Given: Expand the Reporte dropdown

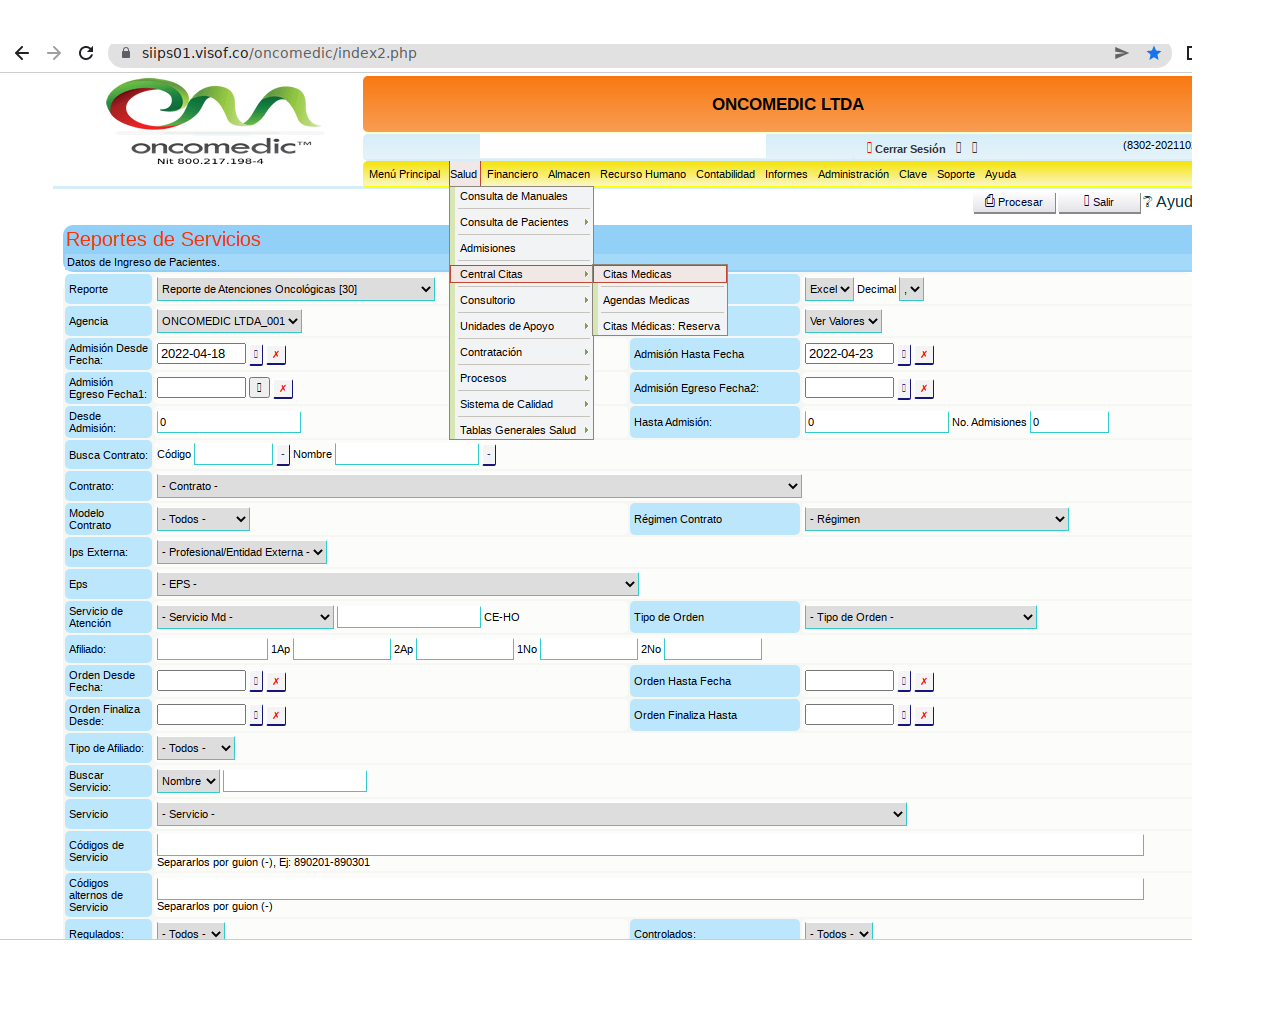Looking at the screenshot, I should tap(296, 289).
